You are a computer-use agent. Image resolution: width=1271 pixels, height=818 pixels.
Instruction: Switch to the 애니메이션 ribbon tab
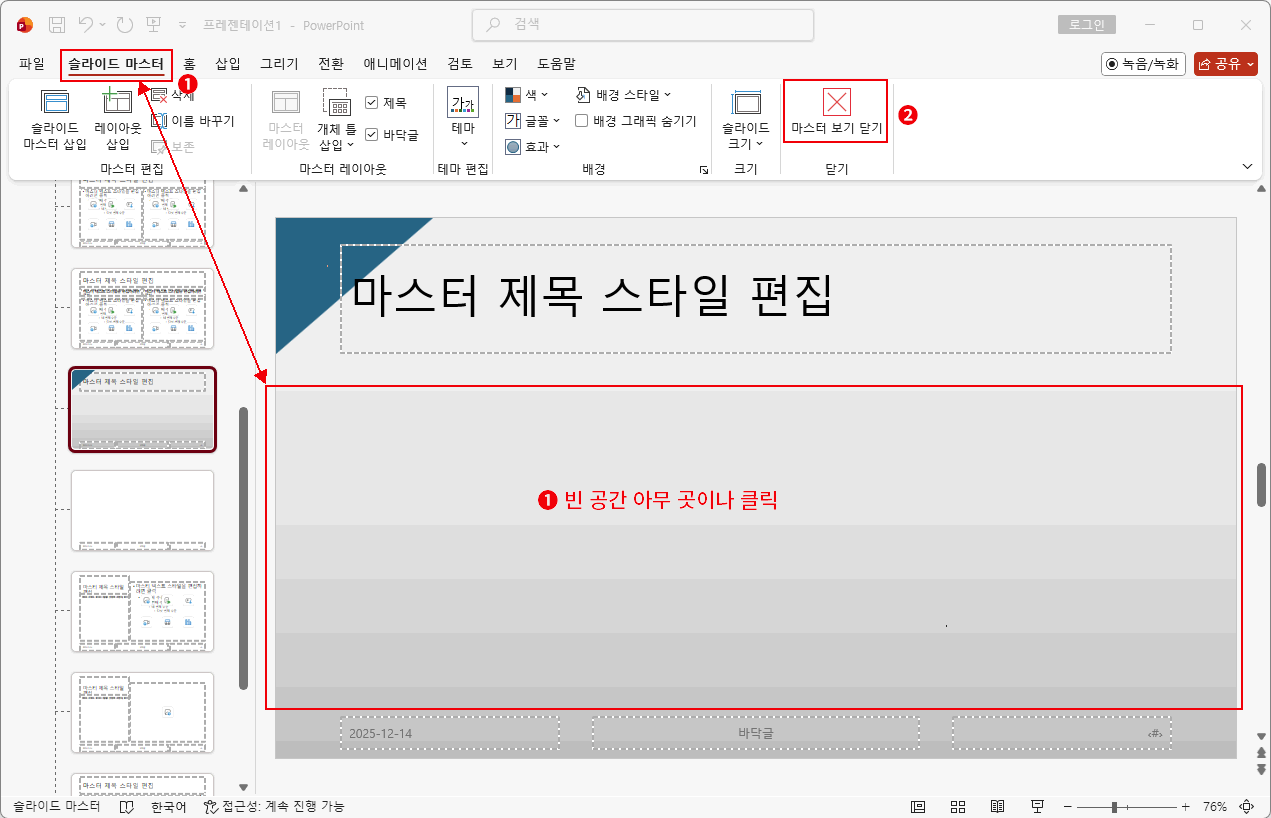tap(394, 63)
